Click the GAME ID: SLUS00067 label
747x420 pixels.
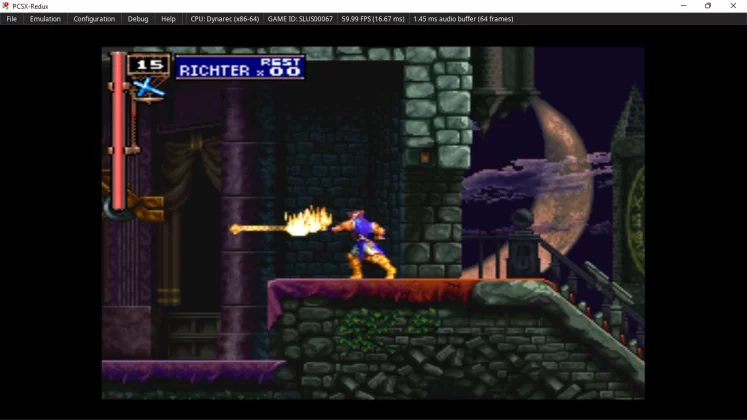point(300,19)
